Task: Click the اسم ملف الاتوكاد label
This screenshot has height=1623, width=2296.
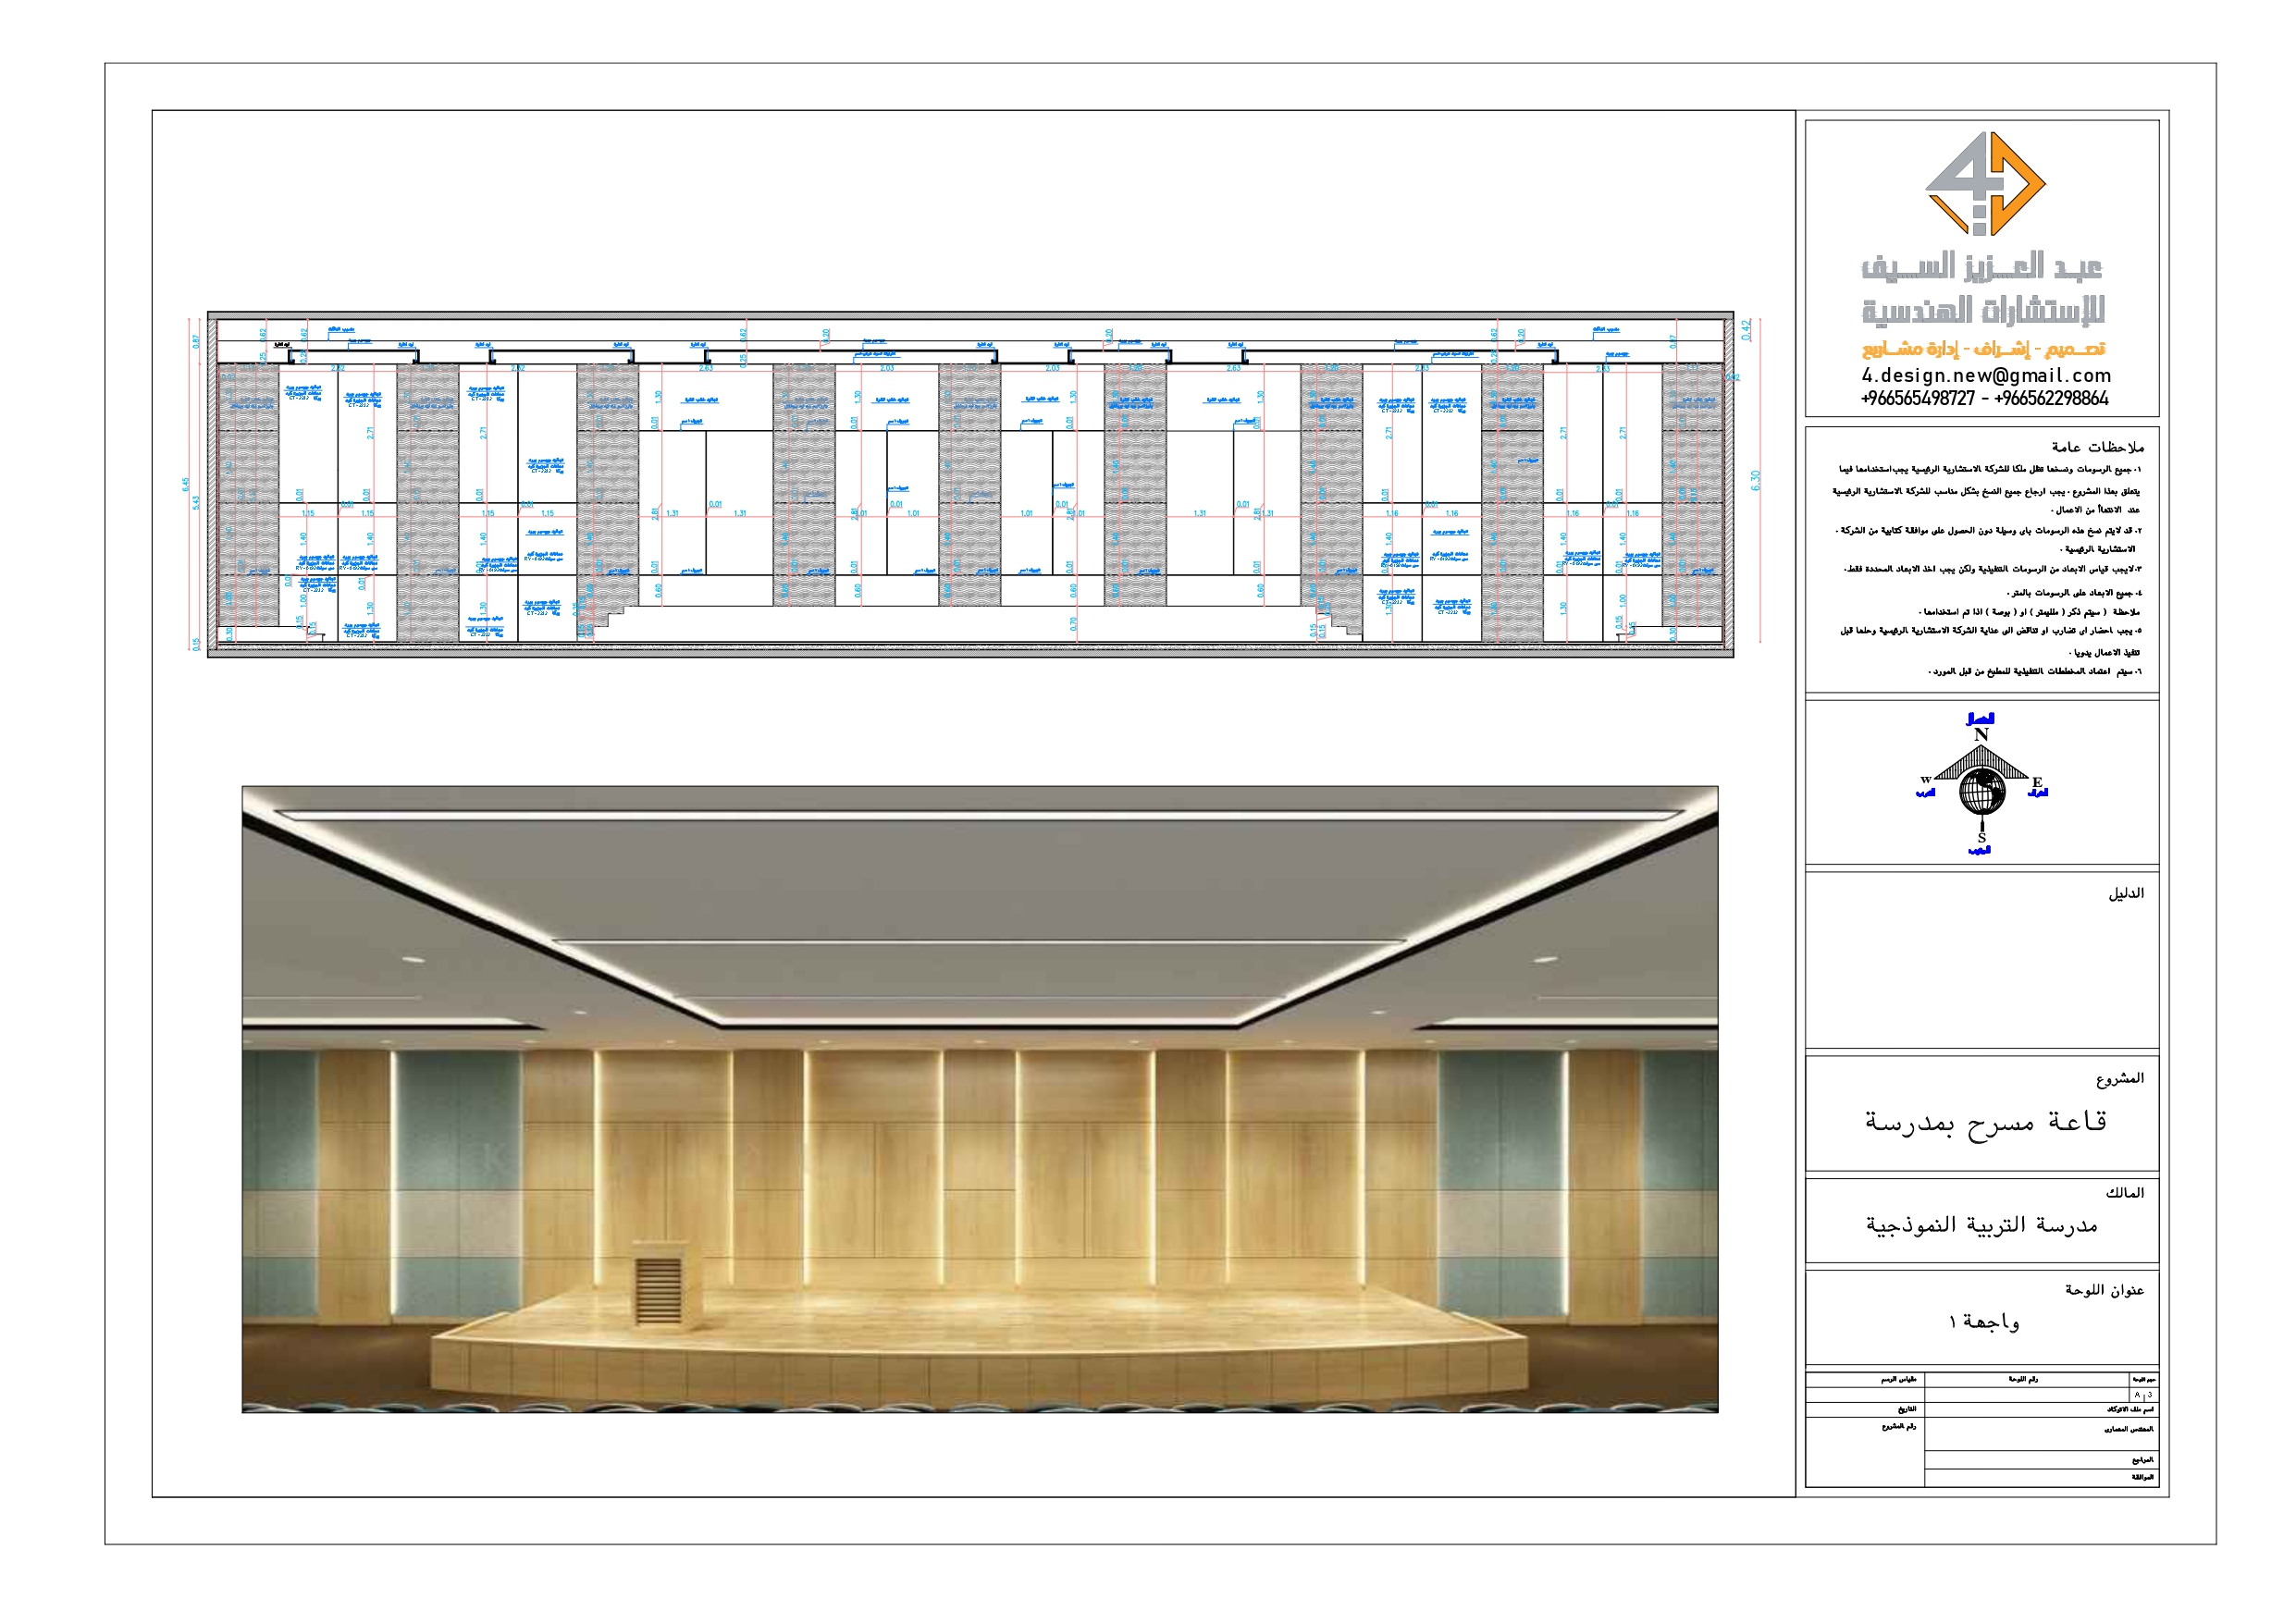Action: click(x=2130, y=1409)
